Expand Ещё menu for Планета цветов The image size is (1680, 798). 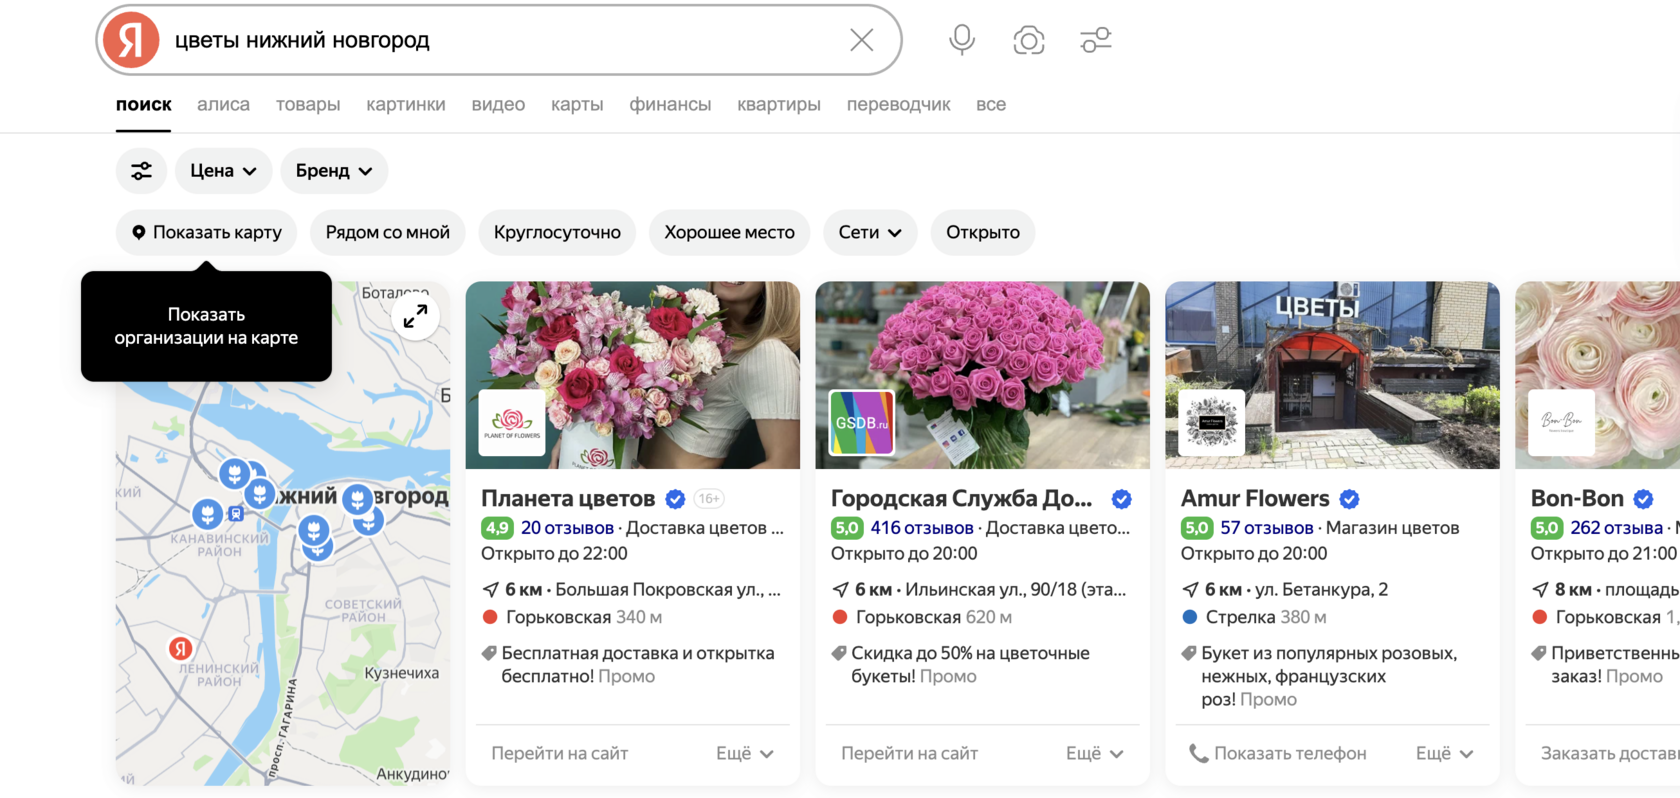coord(745,754)
